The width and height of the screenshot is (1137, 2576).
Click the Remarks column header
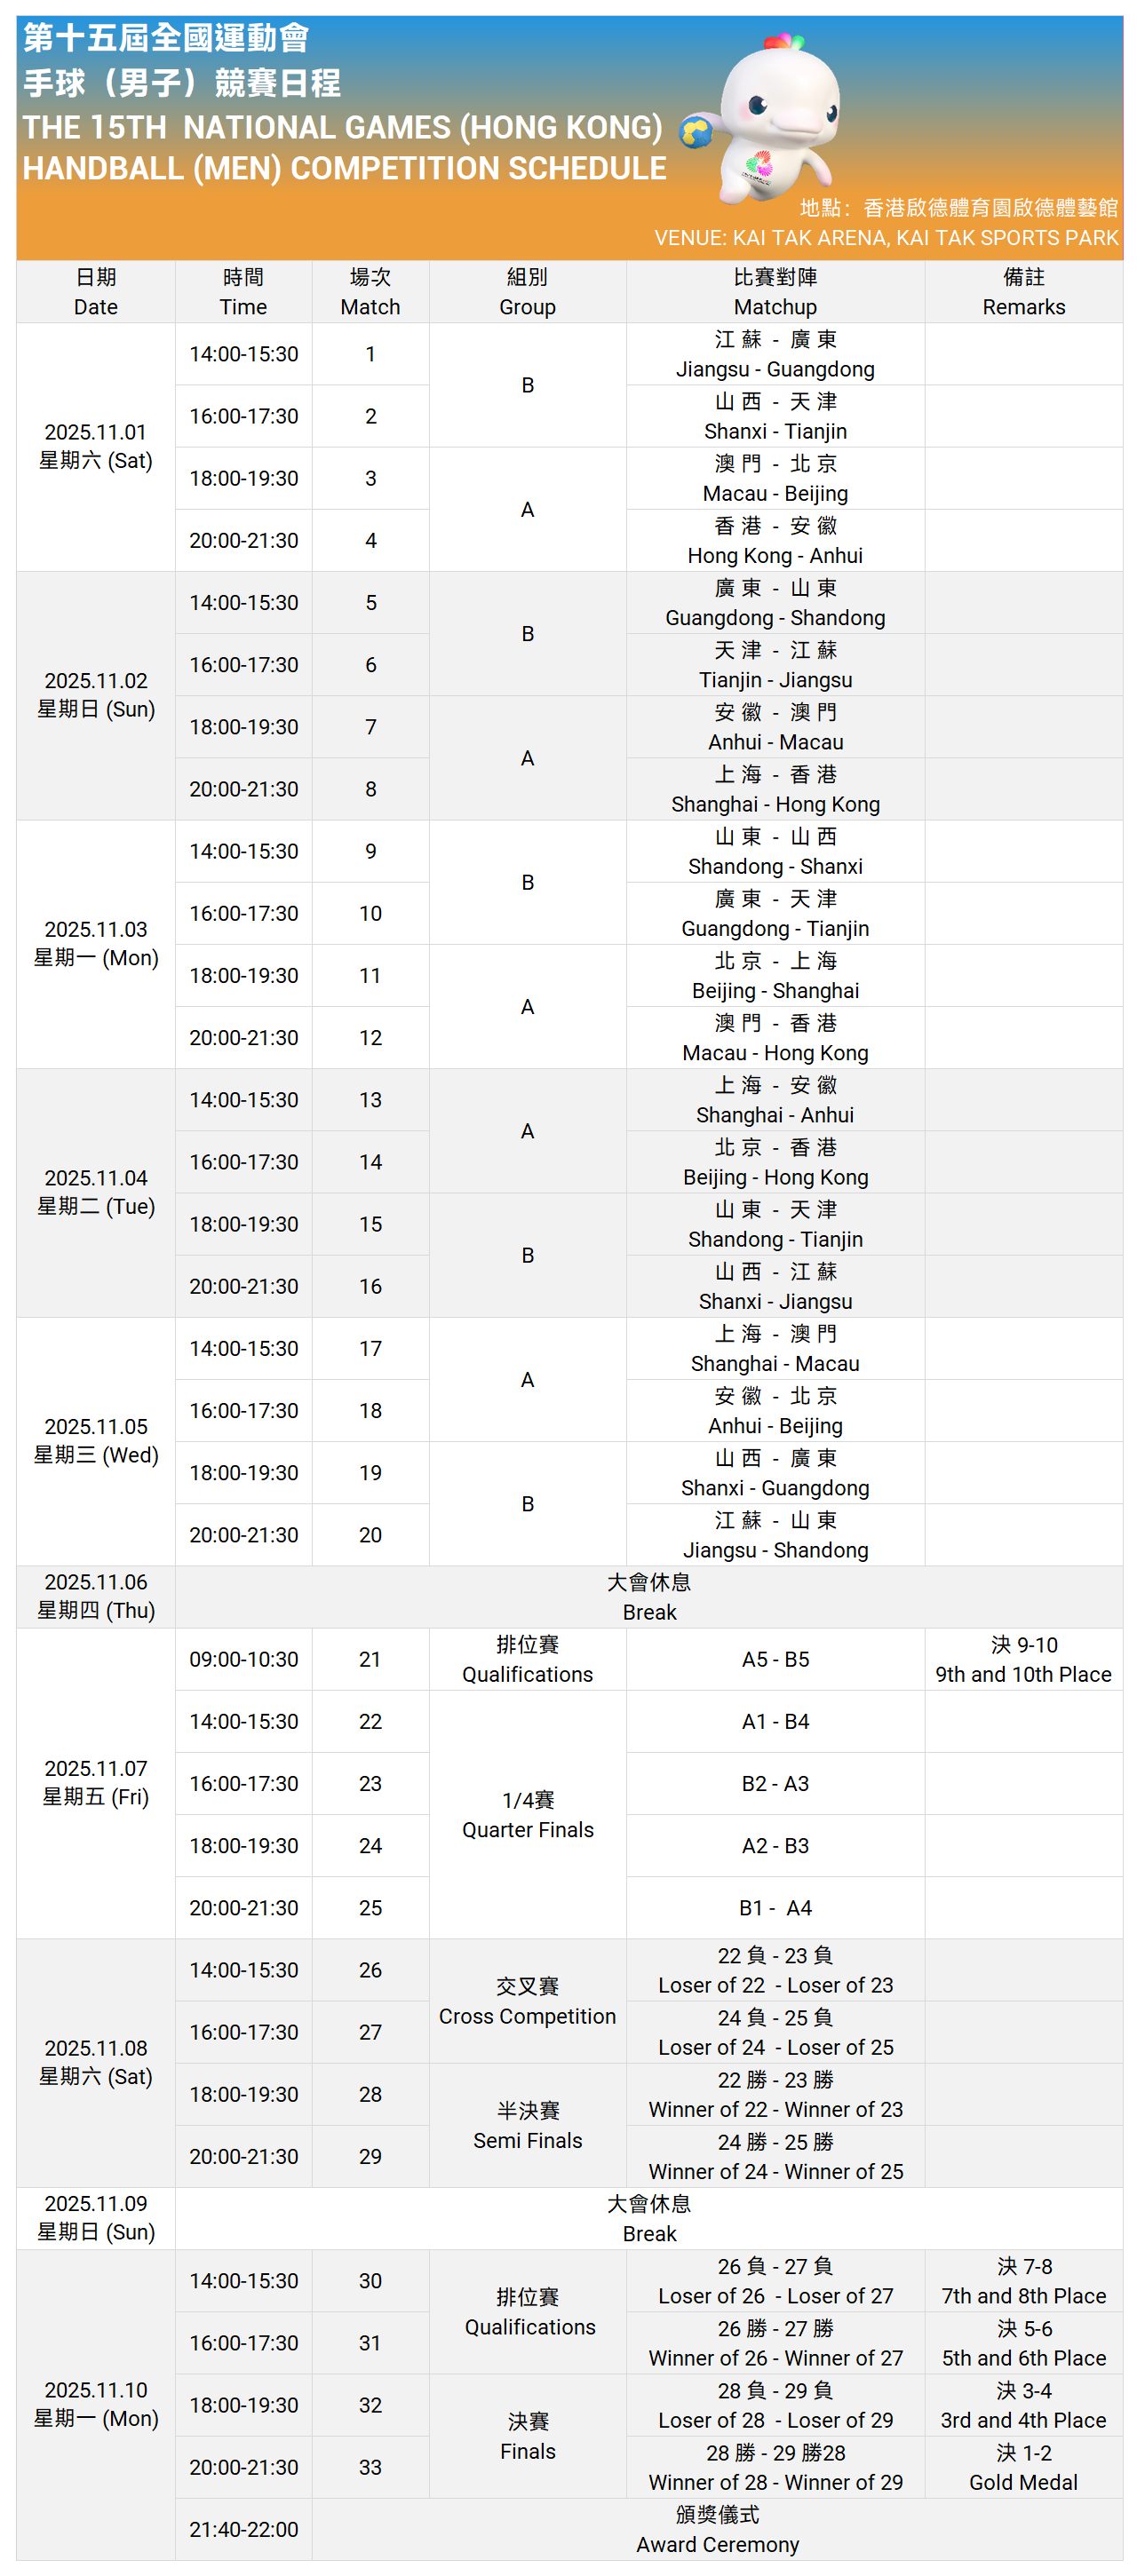(1023, 292)
